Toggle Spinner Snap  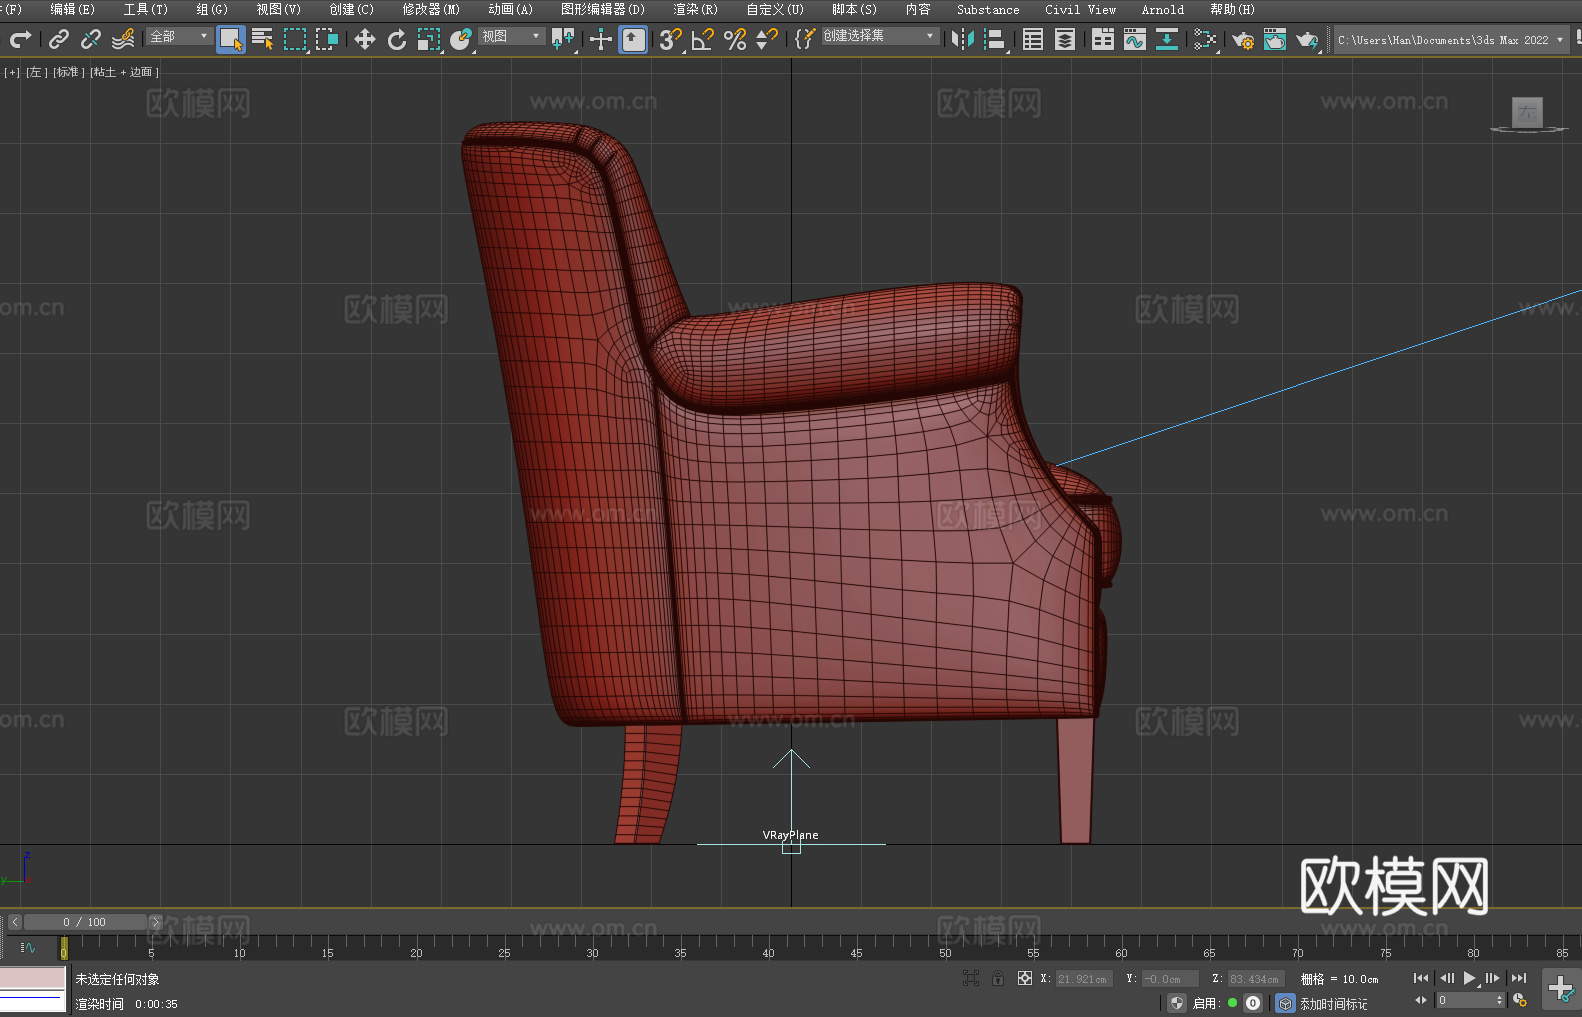click(x=767, y=39)
